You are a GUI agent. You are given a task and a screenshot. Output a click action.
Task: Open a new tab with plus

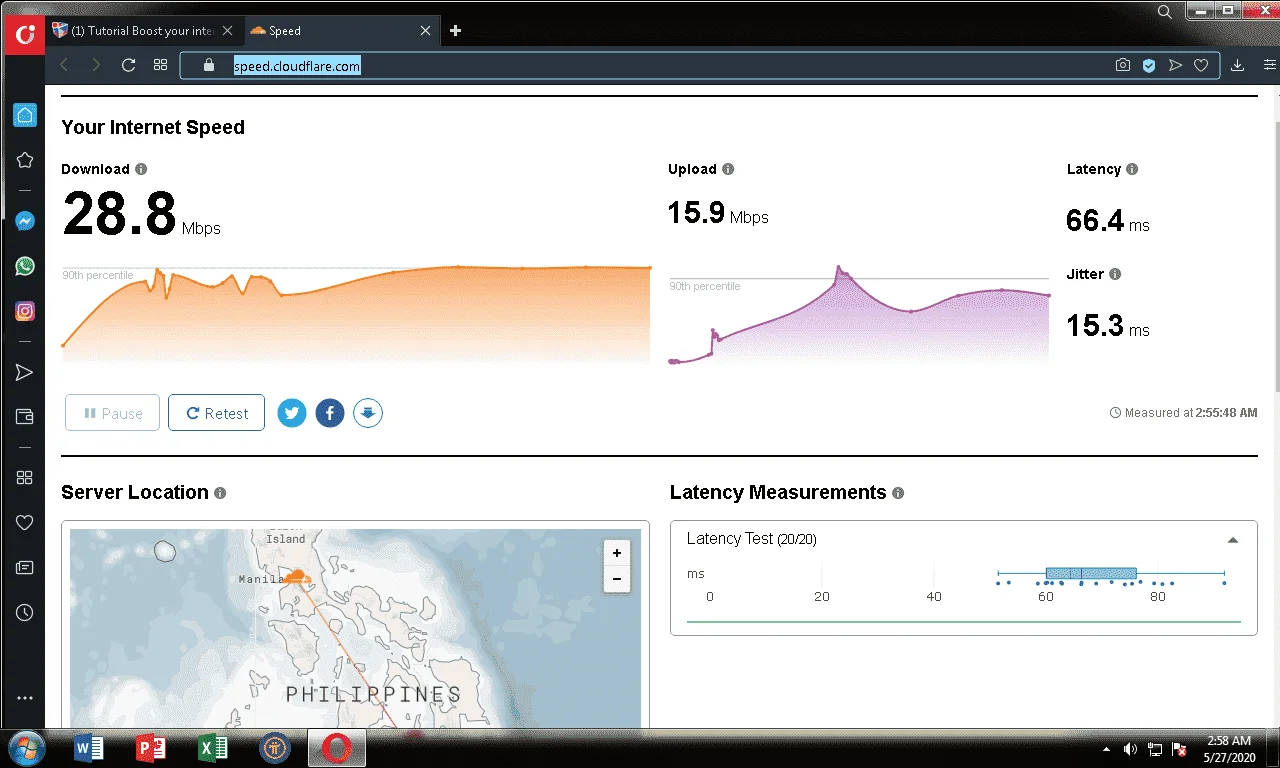click(456, 31)
